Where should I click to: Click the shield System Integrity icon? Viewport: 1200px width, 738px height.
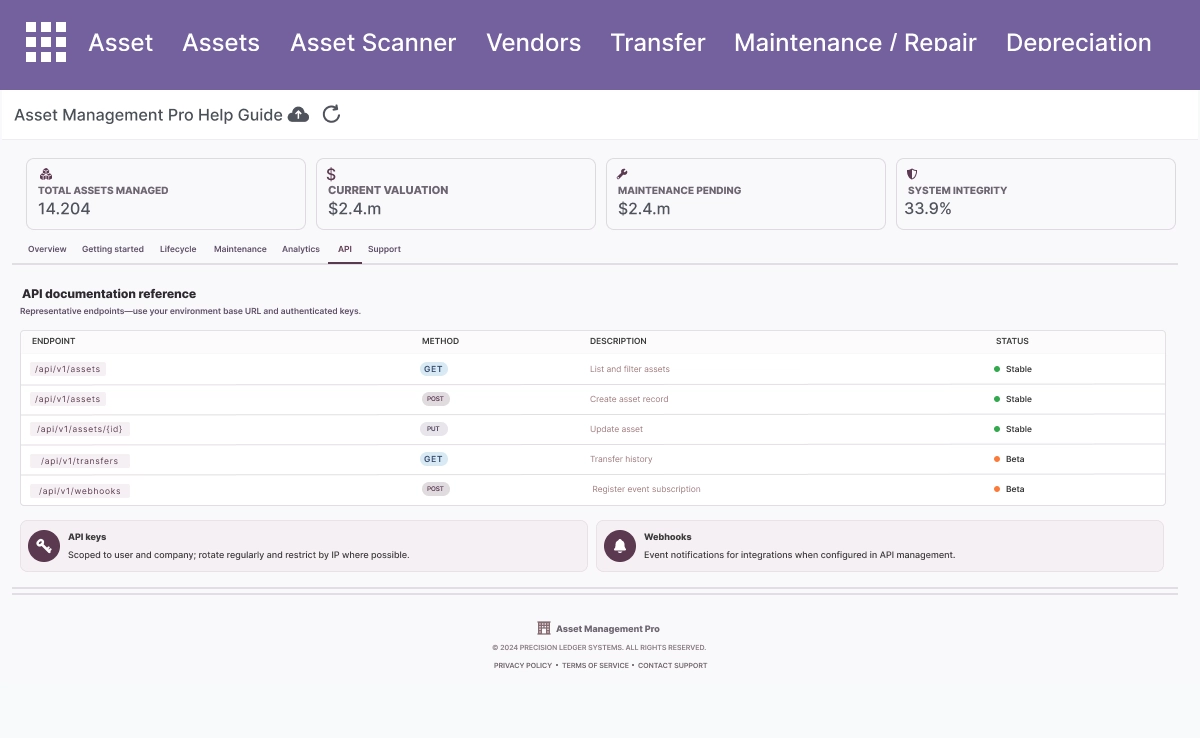[912, 174]
